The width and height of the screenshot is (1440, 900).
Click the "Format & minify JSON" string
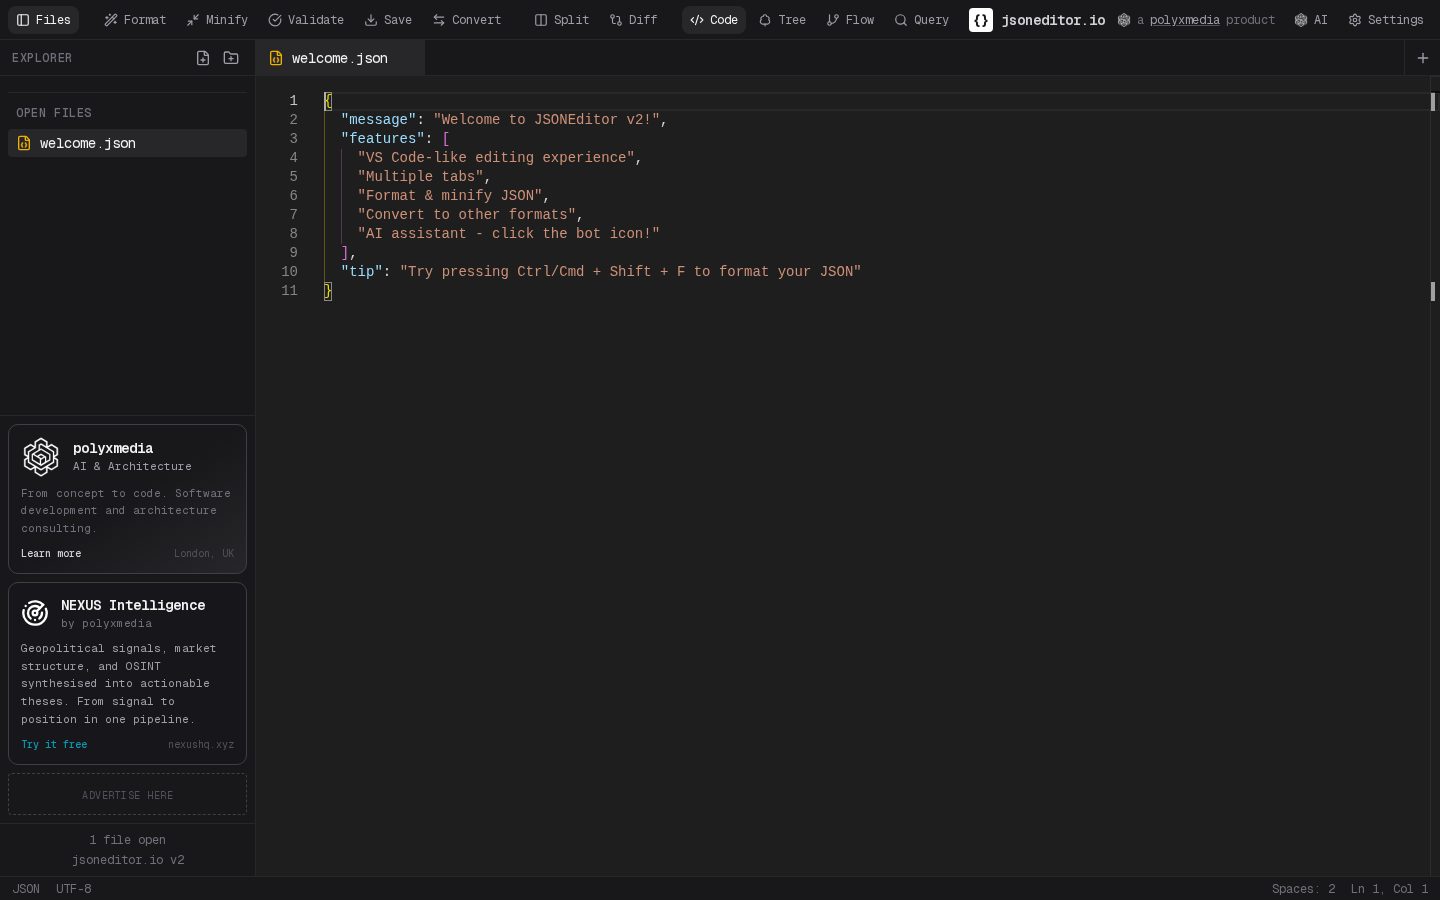click(450, 196)
